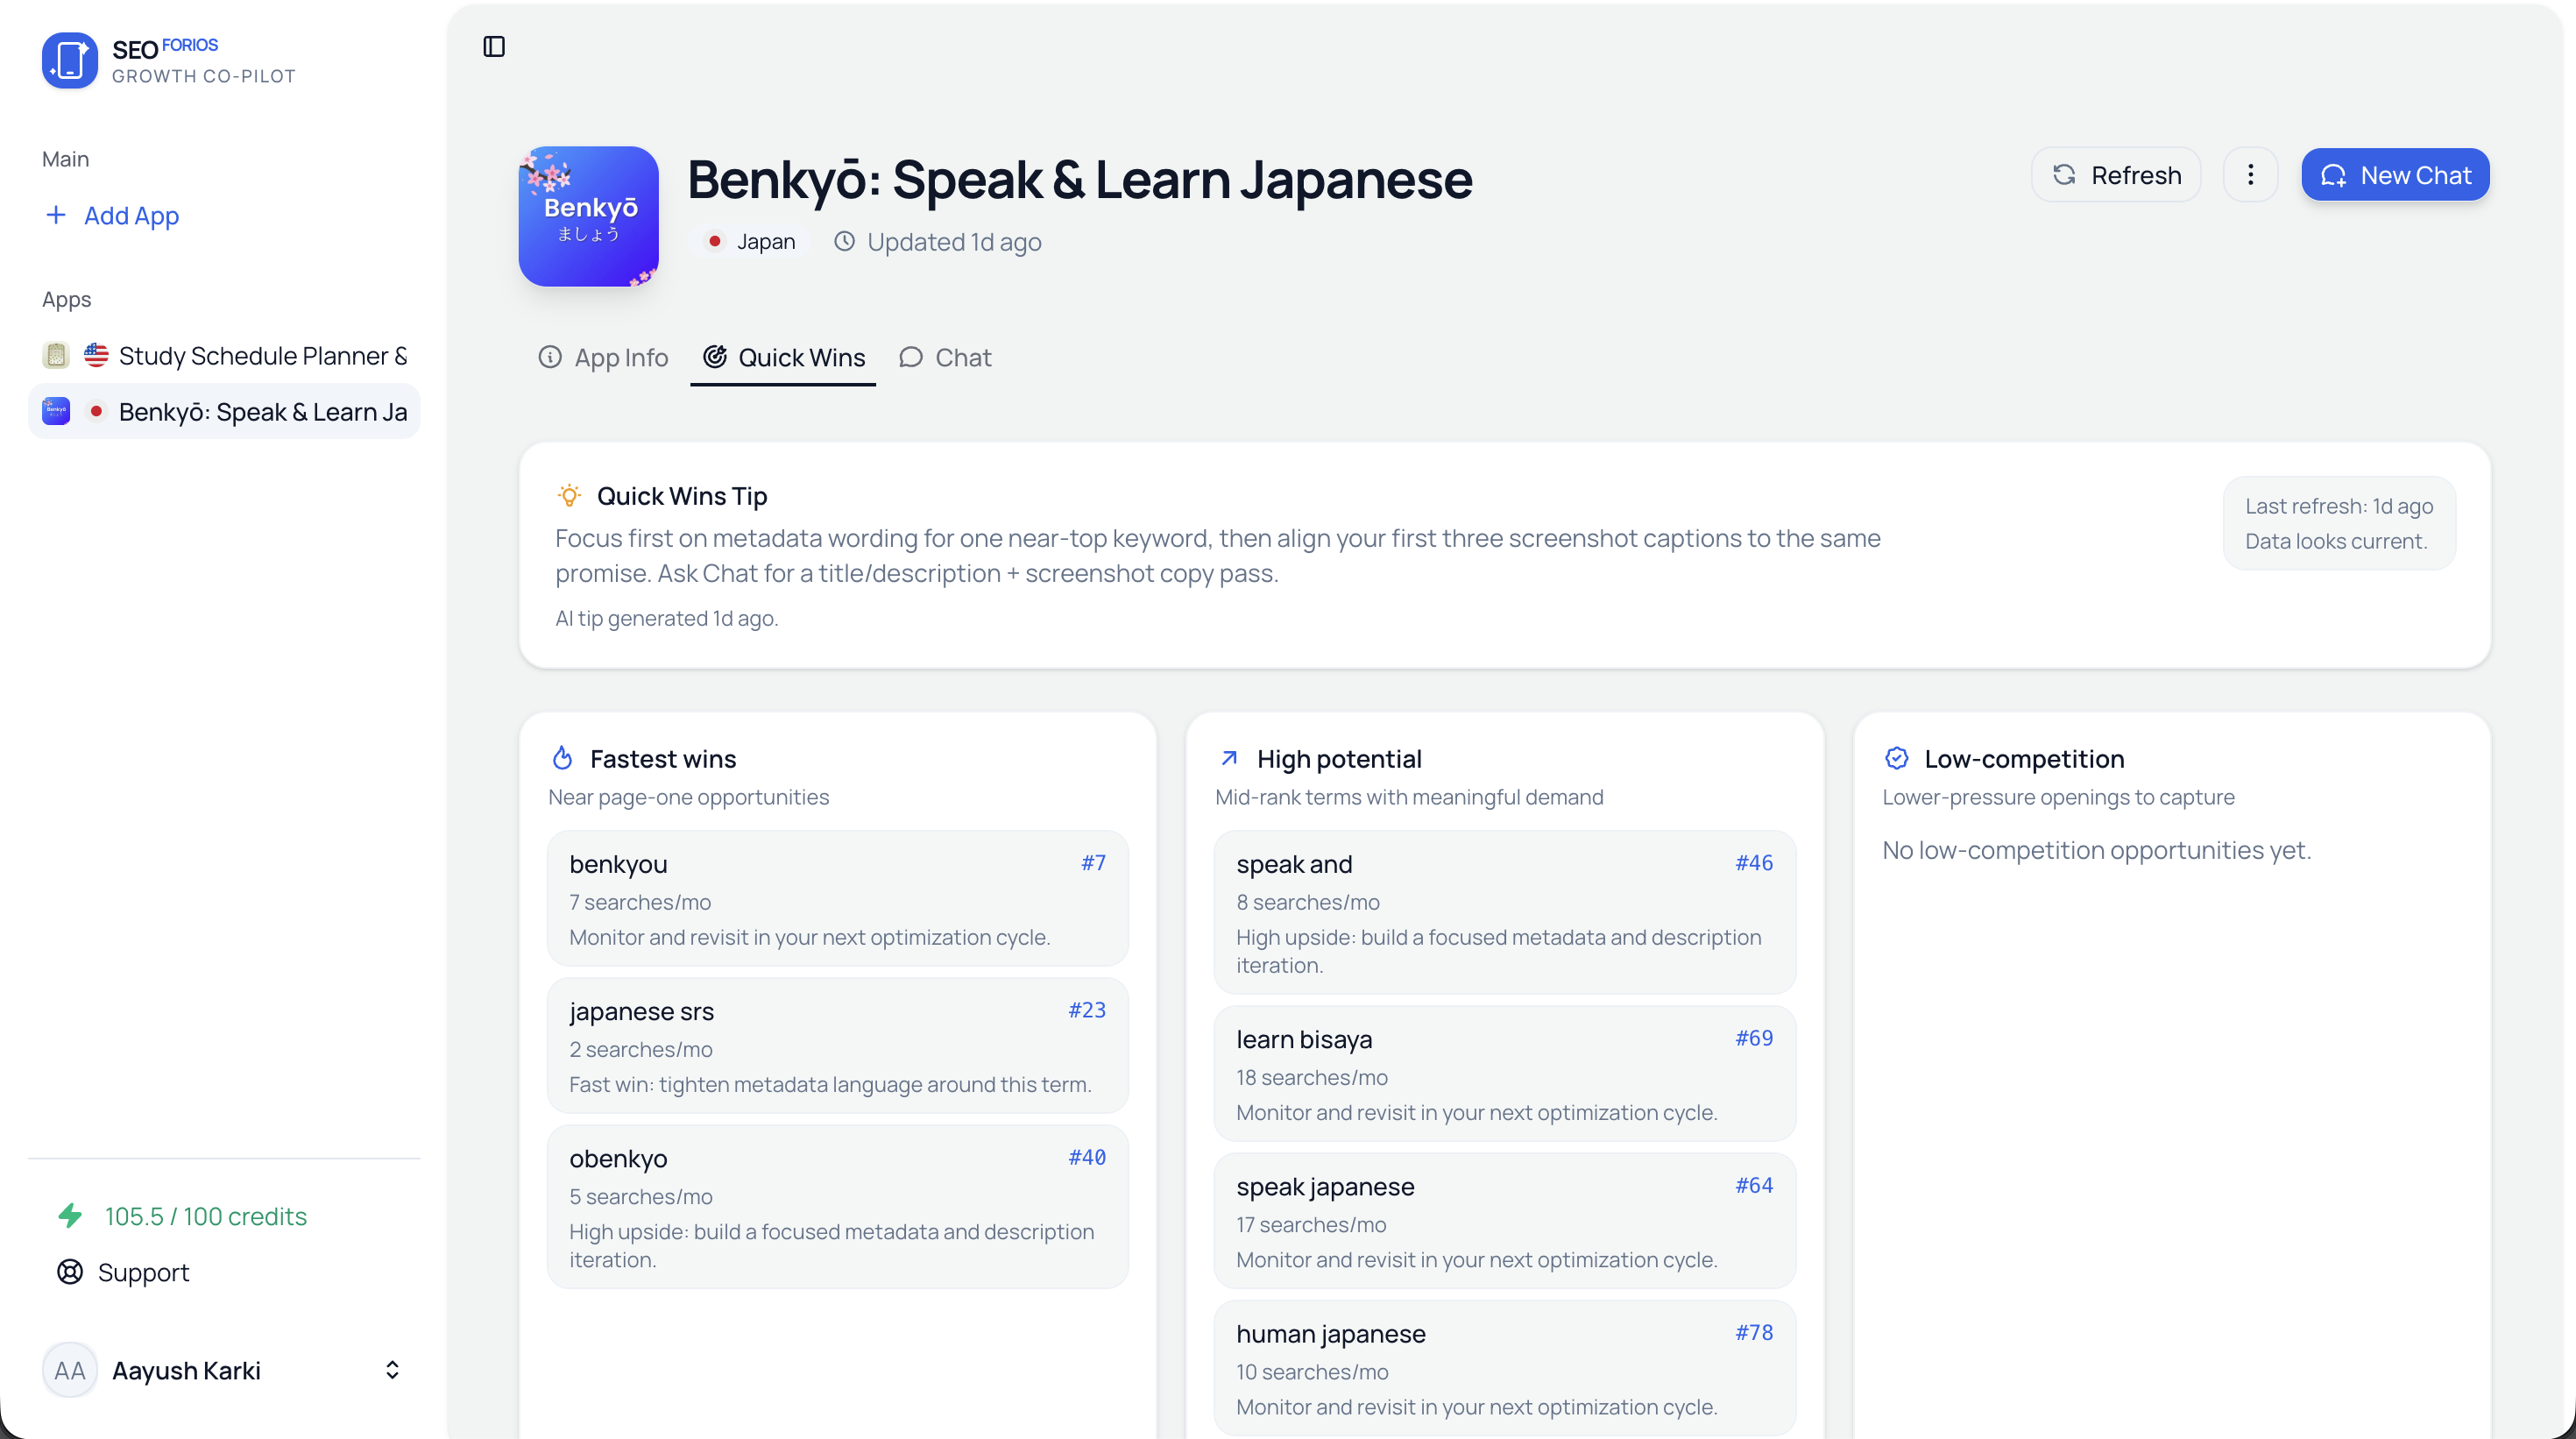The height and width of the screenshot is (1439, 2576).
Task: Click the Low-competition badge check icon
Action: (x=1897, y=758)
